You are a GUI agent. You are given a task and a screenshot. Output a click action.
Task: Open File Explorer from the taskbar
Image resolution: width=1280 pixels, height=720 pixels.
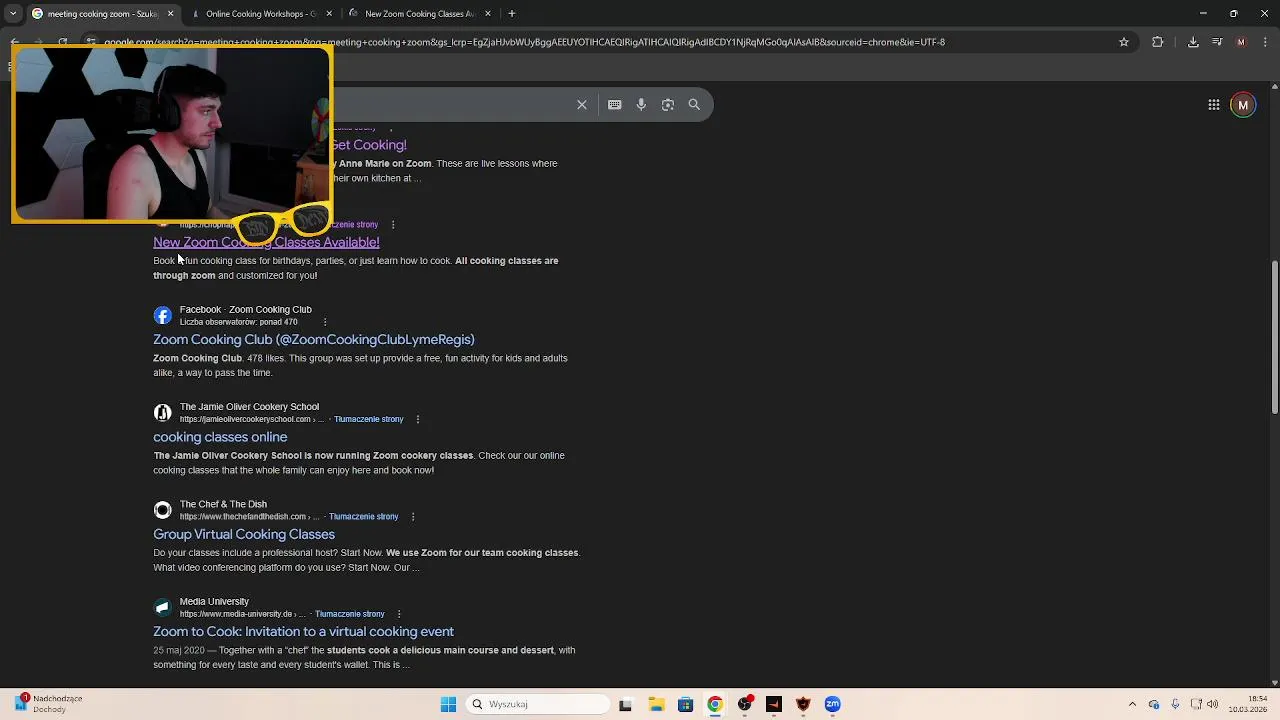pos(655,704)
